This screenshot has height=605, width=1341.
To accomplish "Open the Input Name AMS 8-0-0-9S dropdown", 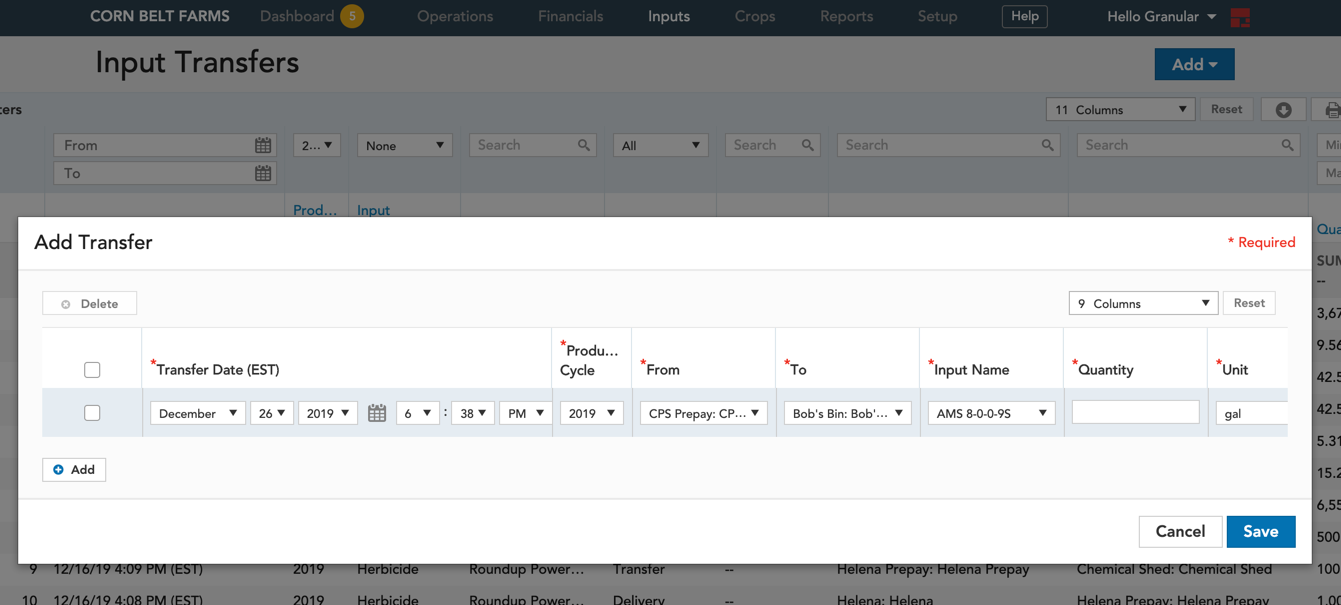I will [x=992, y=413].
